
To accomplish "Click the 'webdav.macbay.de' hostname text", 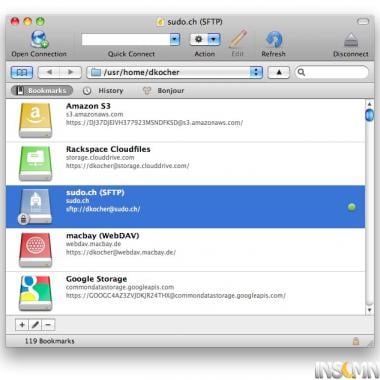I will tap(93, 244).
